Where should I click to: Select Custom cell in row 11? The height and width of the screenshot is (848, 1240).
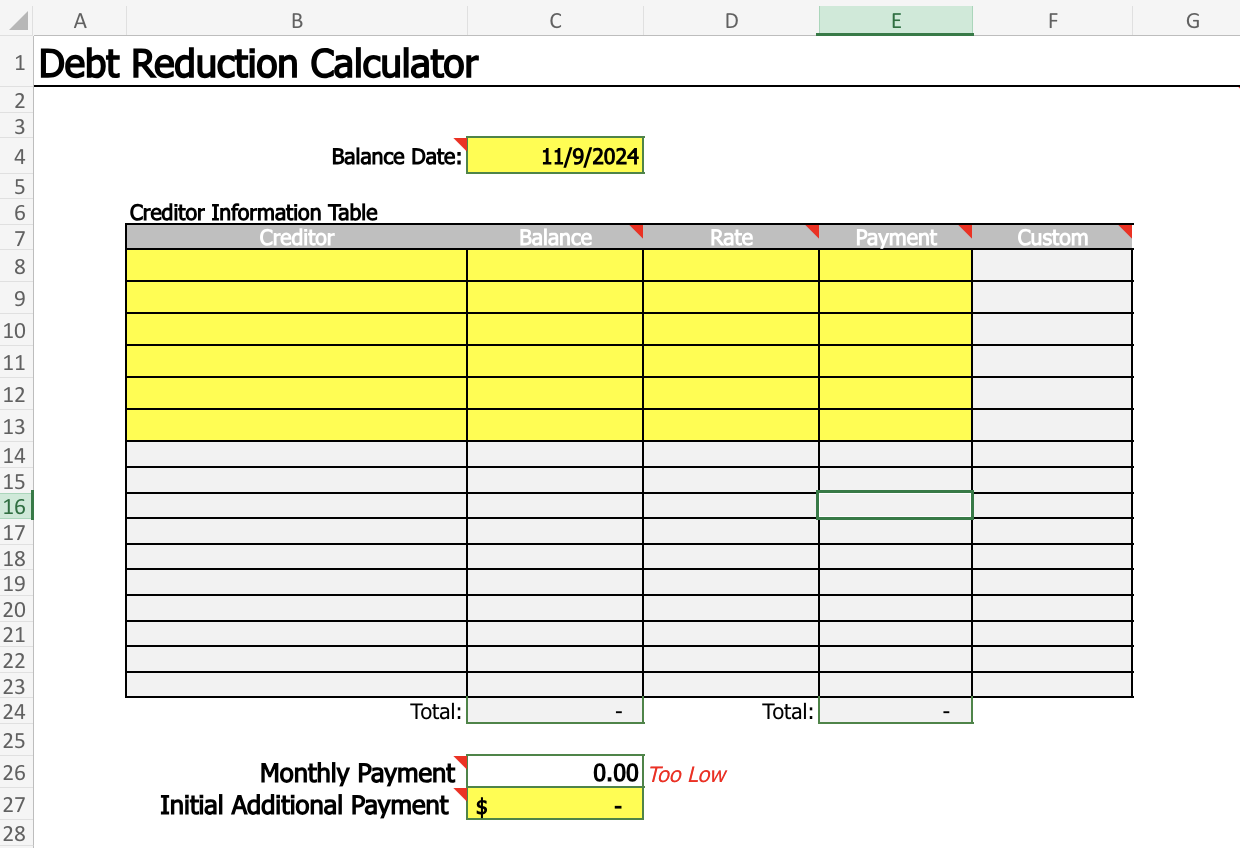[x=1052, y=361]
